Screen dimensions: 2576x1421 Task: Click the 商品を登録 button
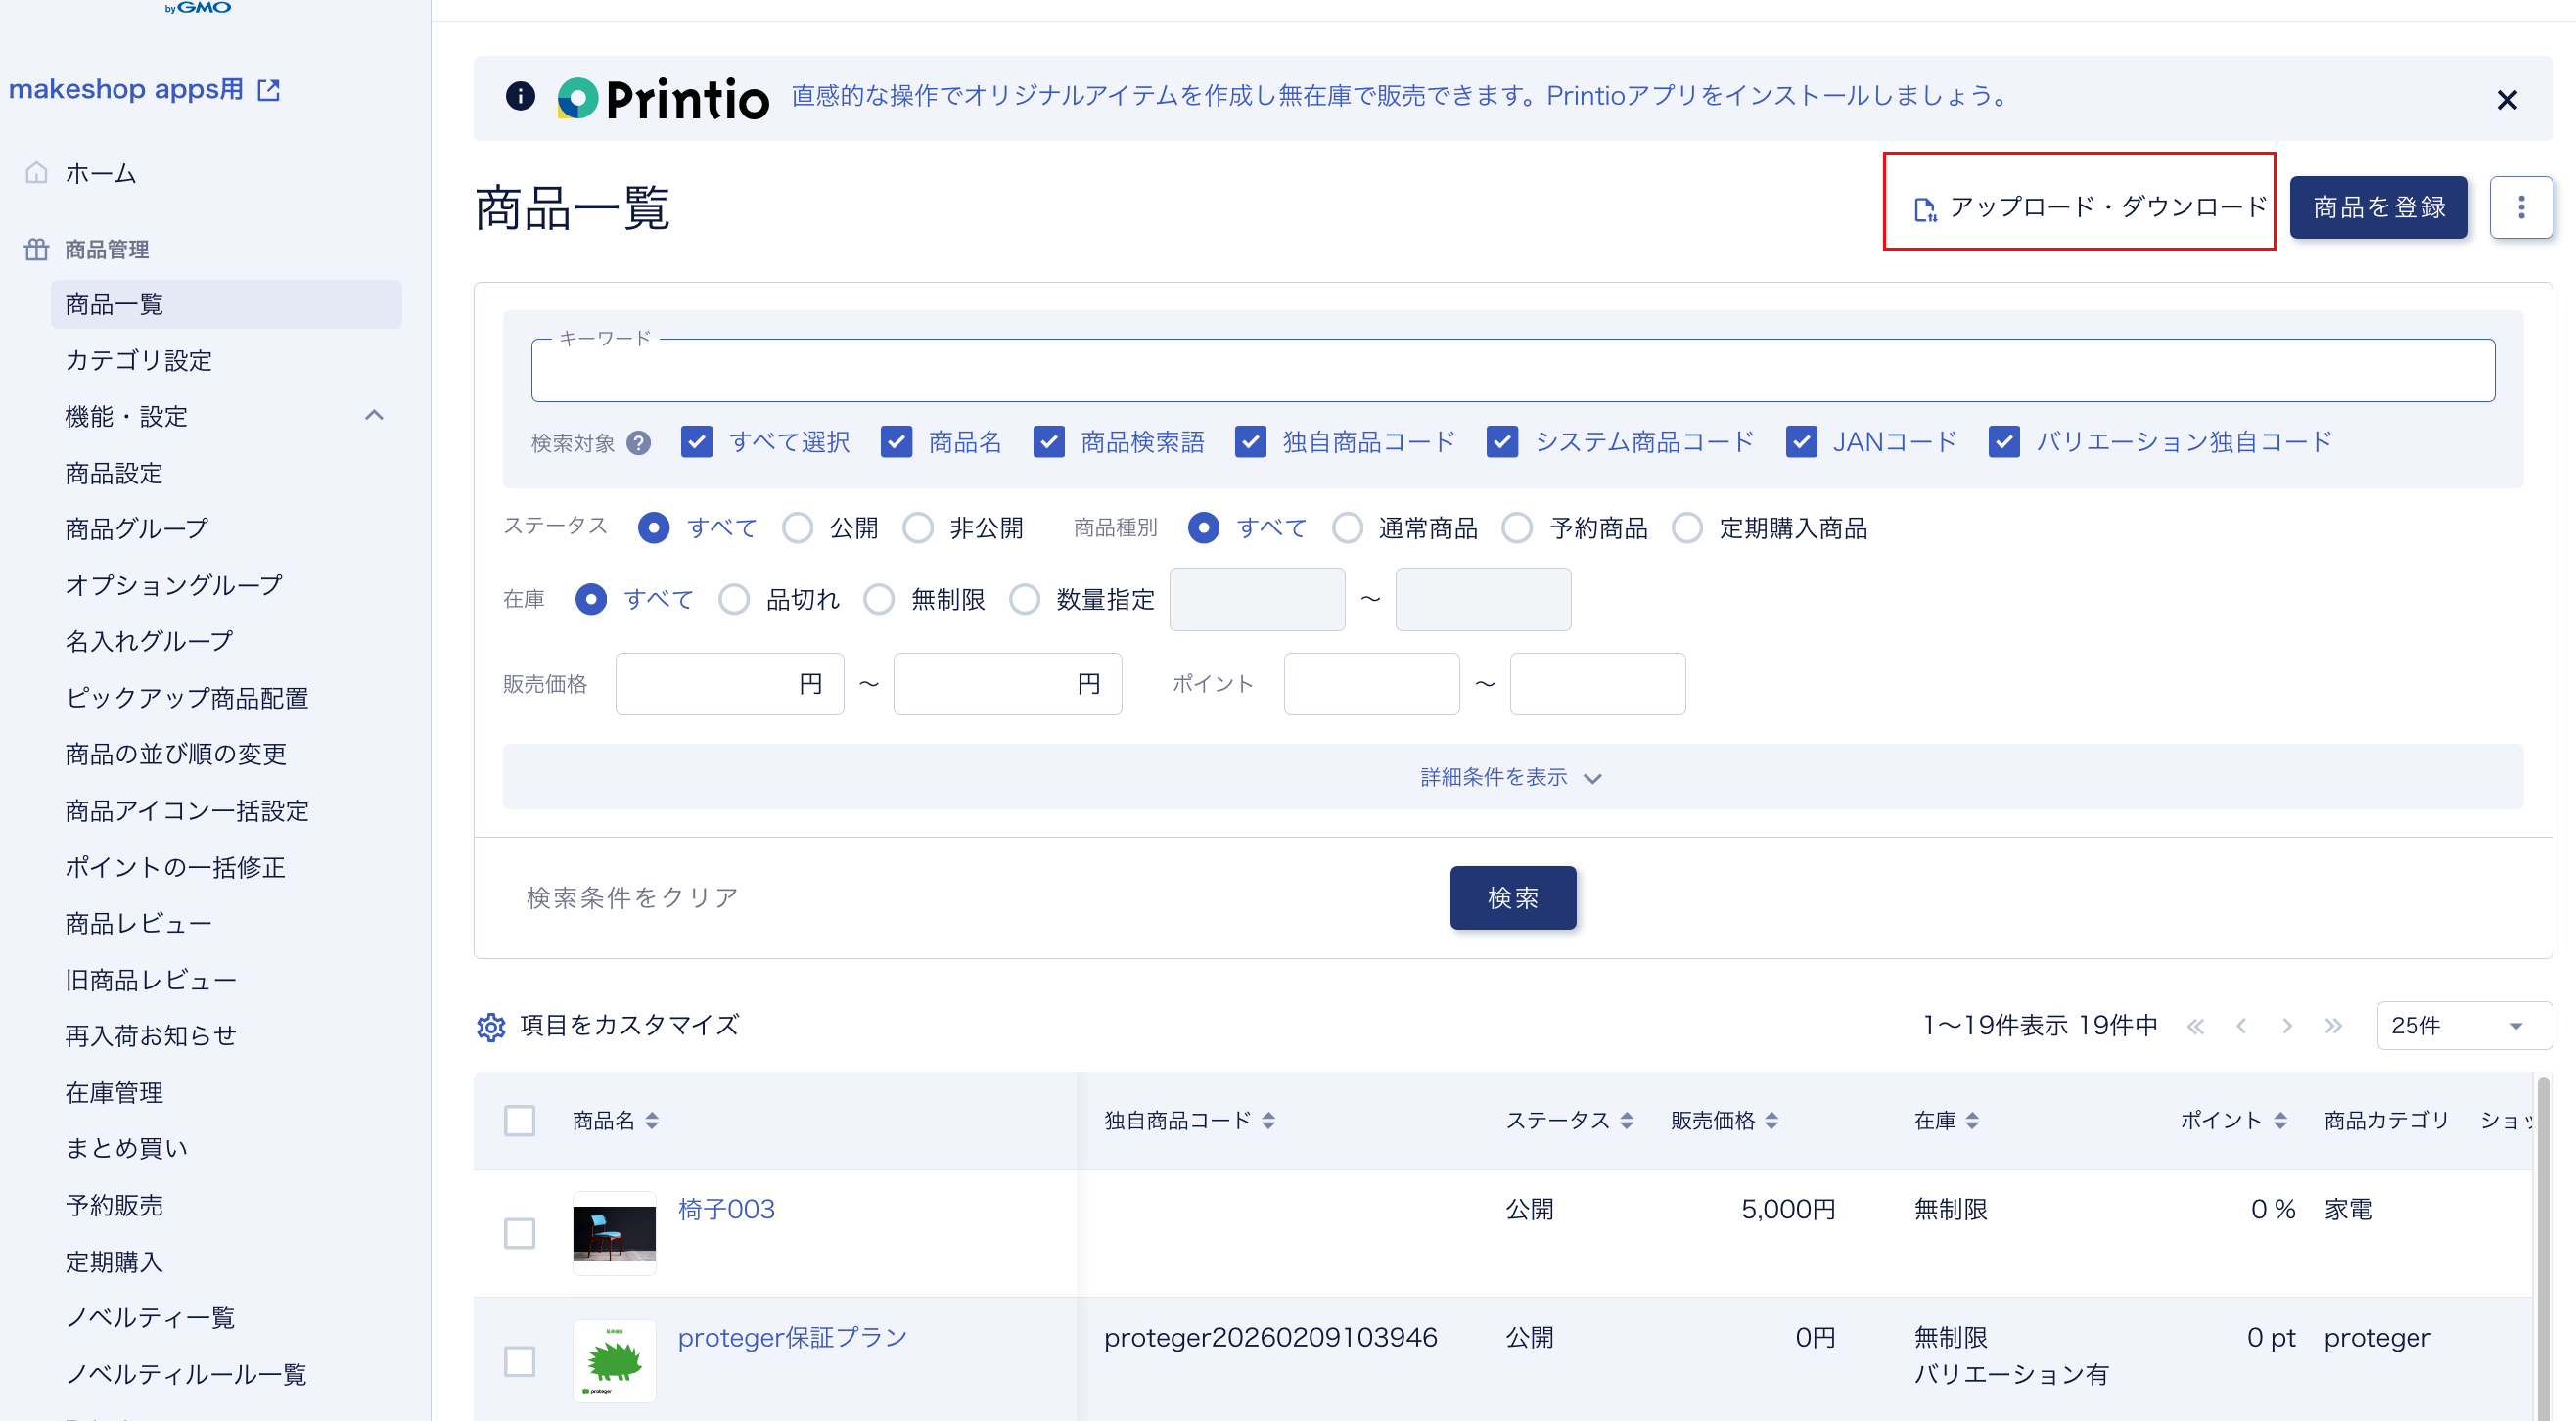[2378, 207]
